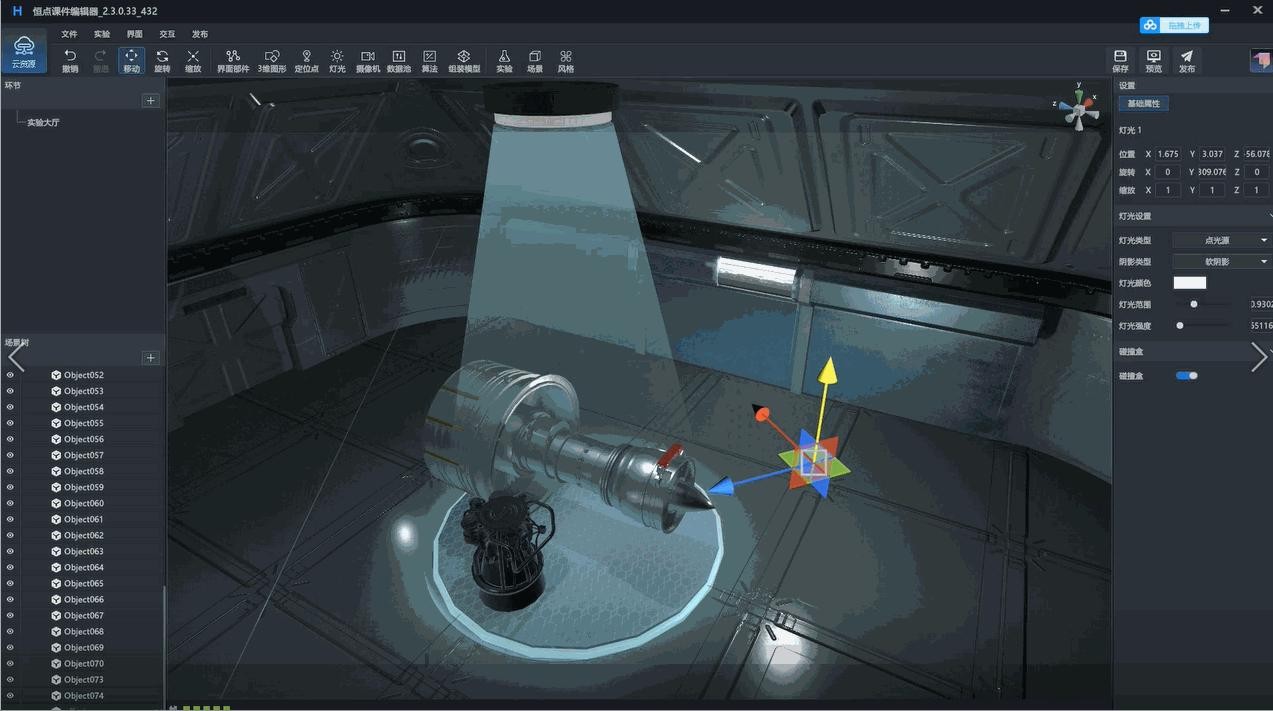Screen dimensions: 1273x711
Task: Select the 缩放 (scale) tool
Action: tap(193, 60)
